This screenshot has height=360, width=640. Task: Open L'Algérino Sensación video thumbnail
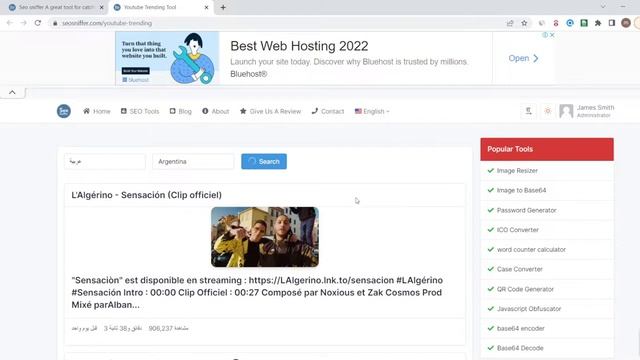265,237
